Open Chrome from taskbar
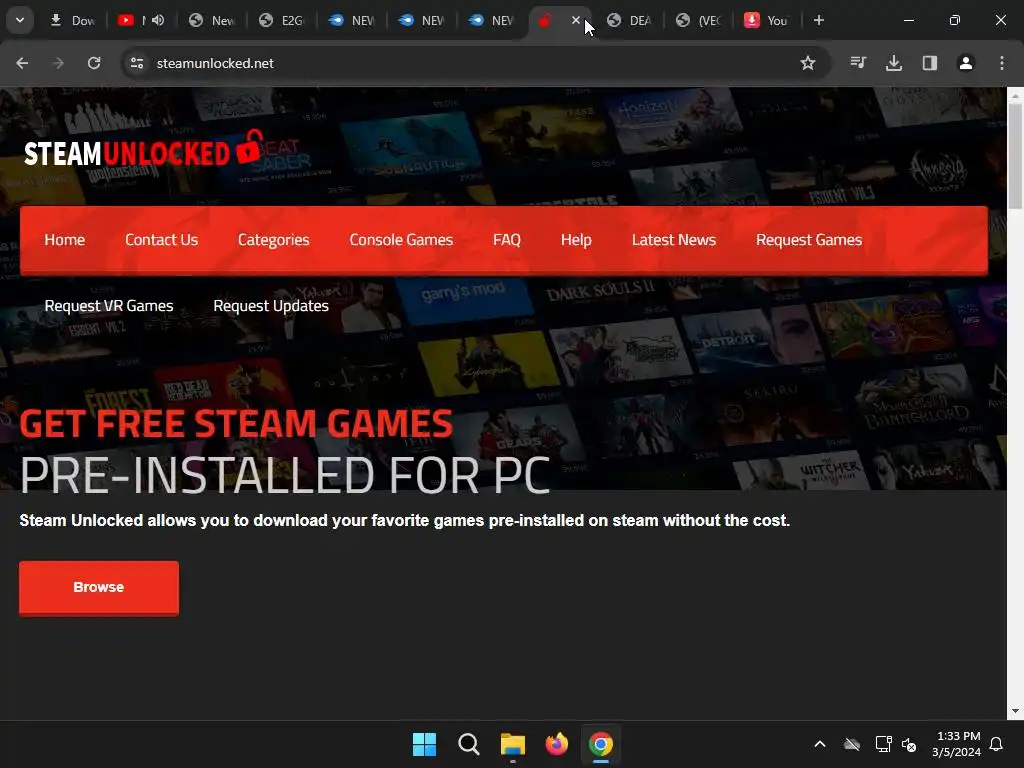 601,744
